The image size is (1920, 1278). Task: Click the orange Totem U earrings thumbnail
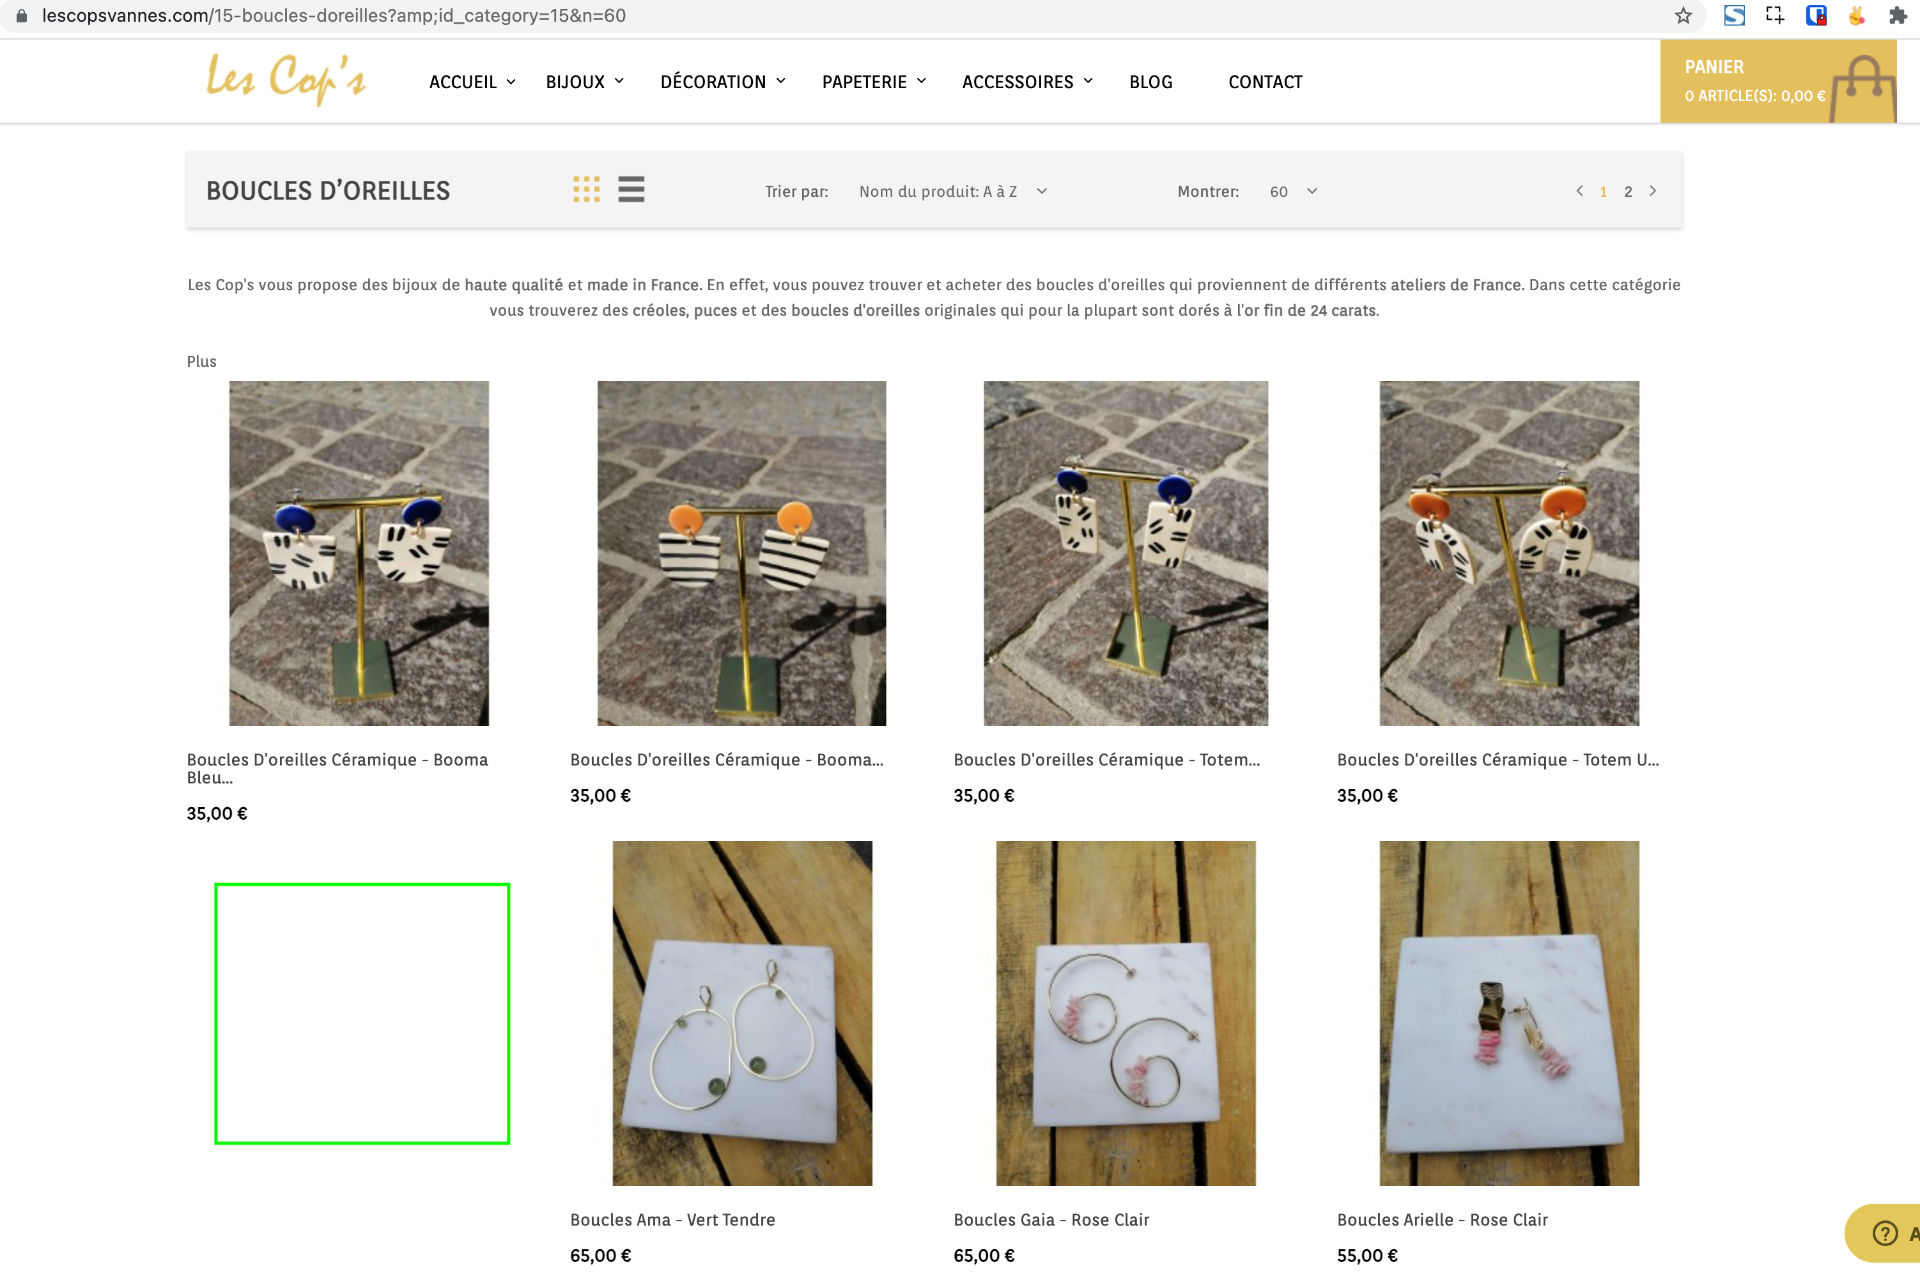1509,553
